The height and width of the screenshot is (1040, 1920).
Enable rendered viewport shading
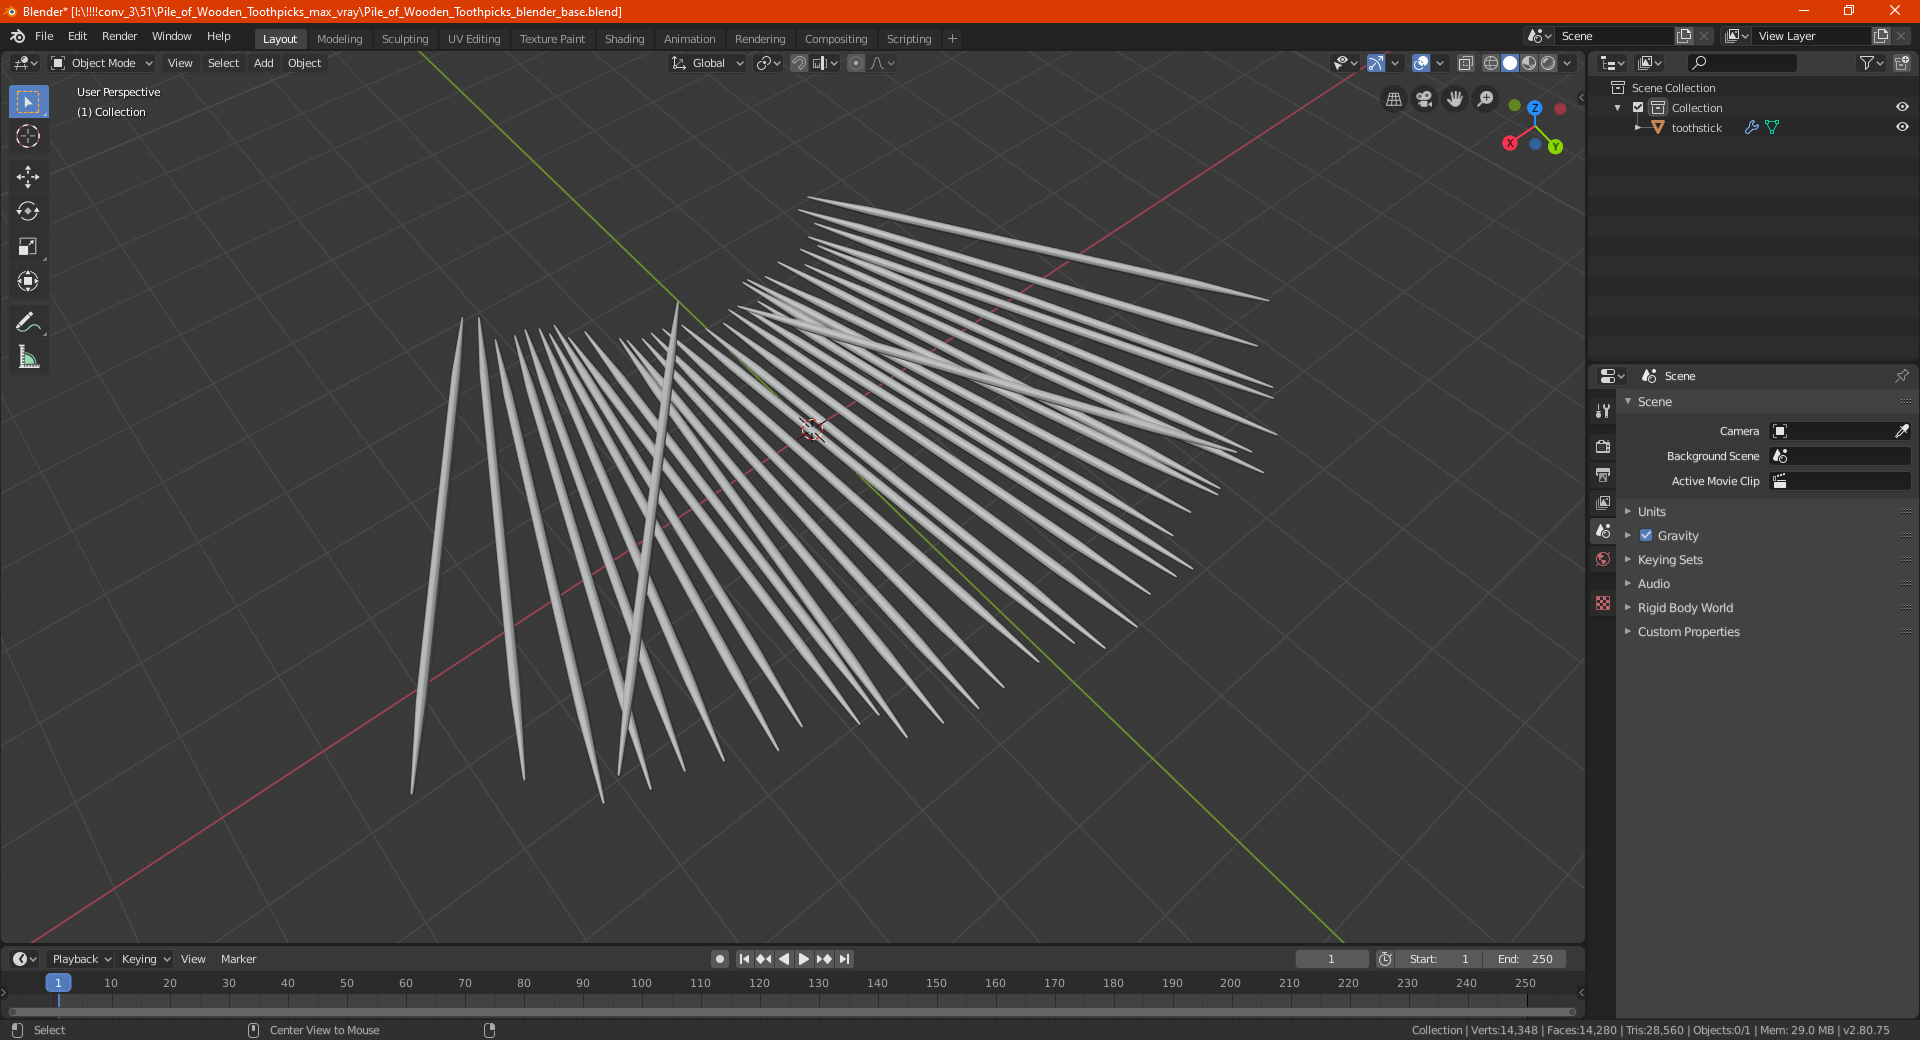(x=1548, y=63)
